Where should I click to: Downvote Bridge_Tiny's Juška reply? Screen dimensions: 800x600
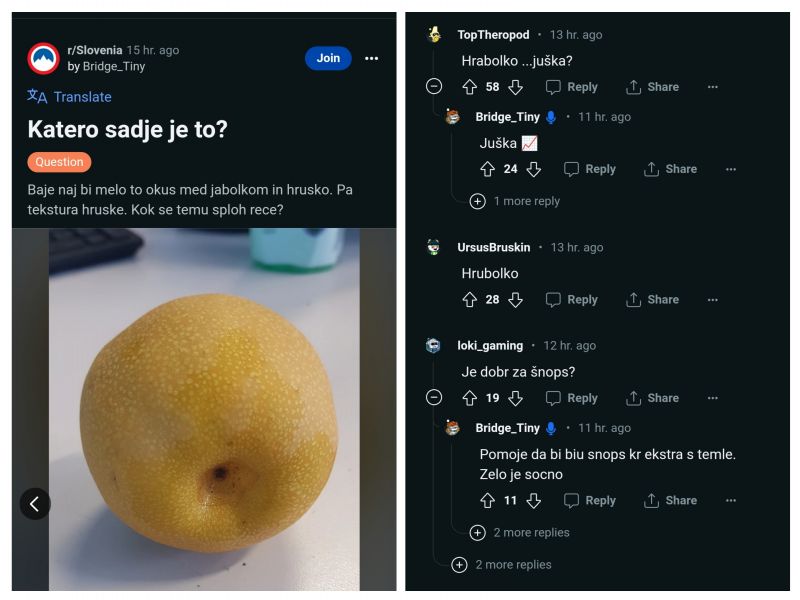tap(534, 169)
